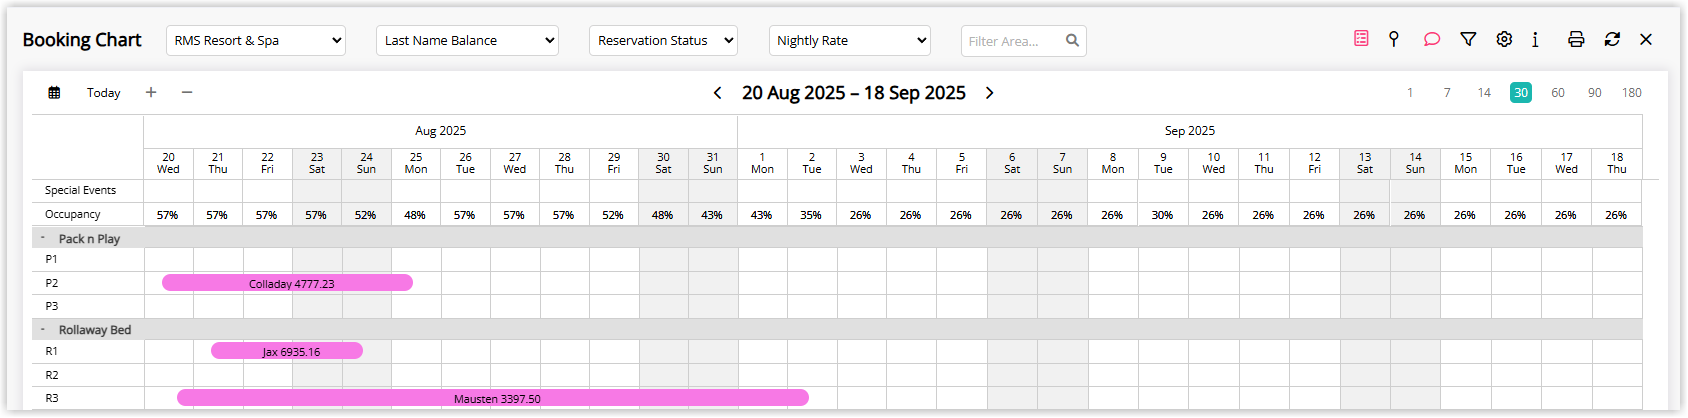Click the 23 Sat date column header
Viewport: 1688px width, 418px height.
point(317,163)
